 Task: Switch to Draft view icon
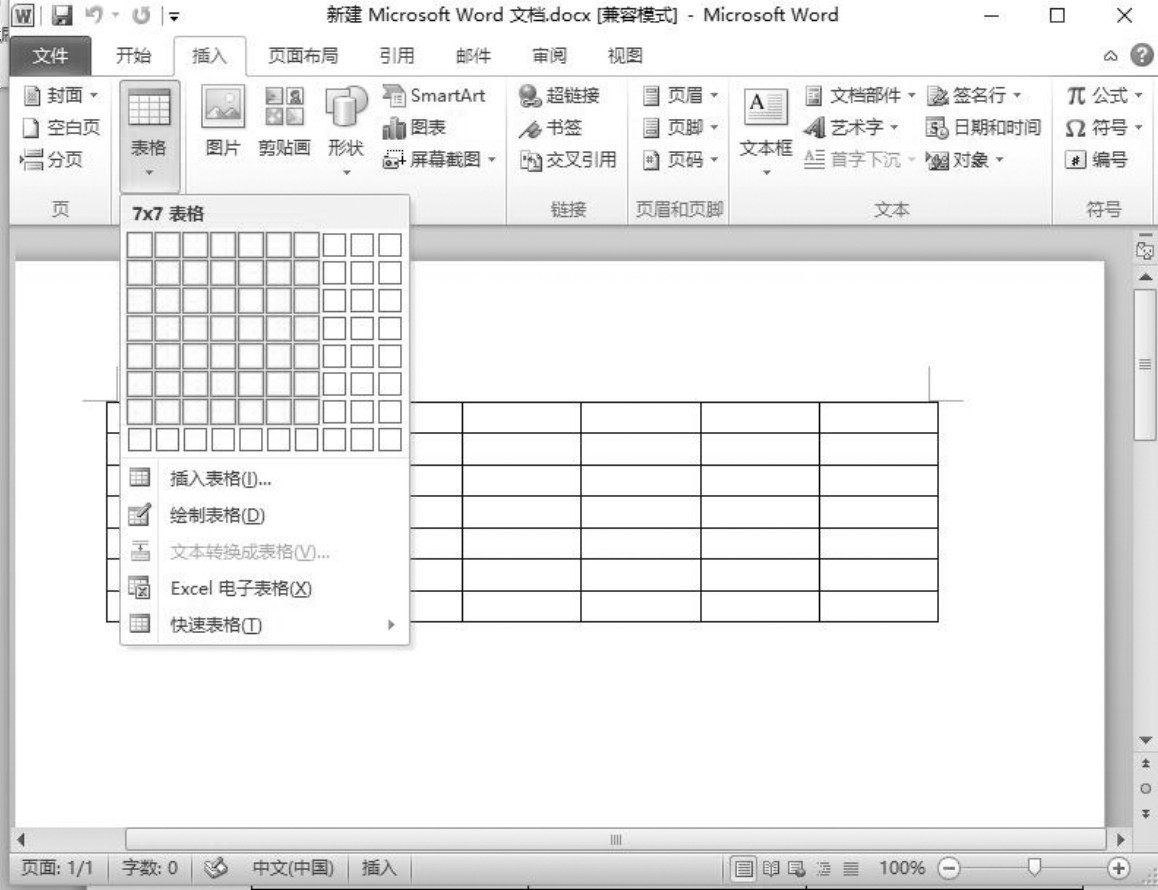[851, 868]
